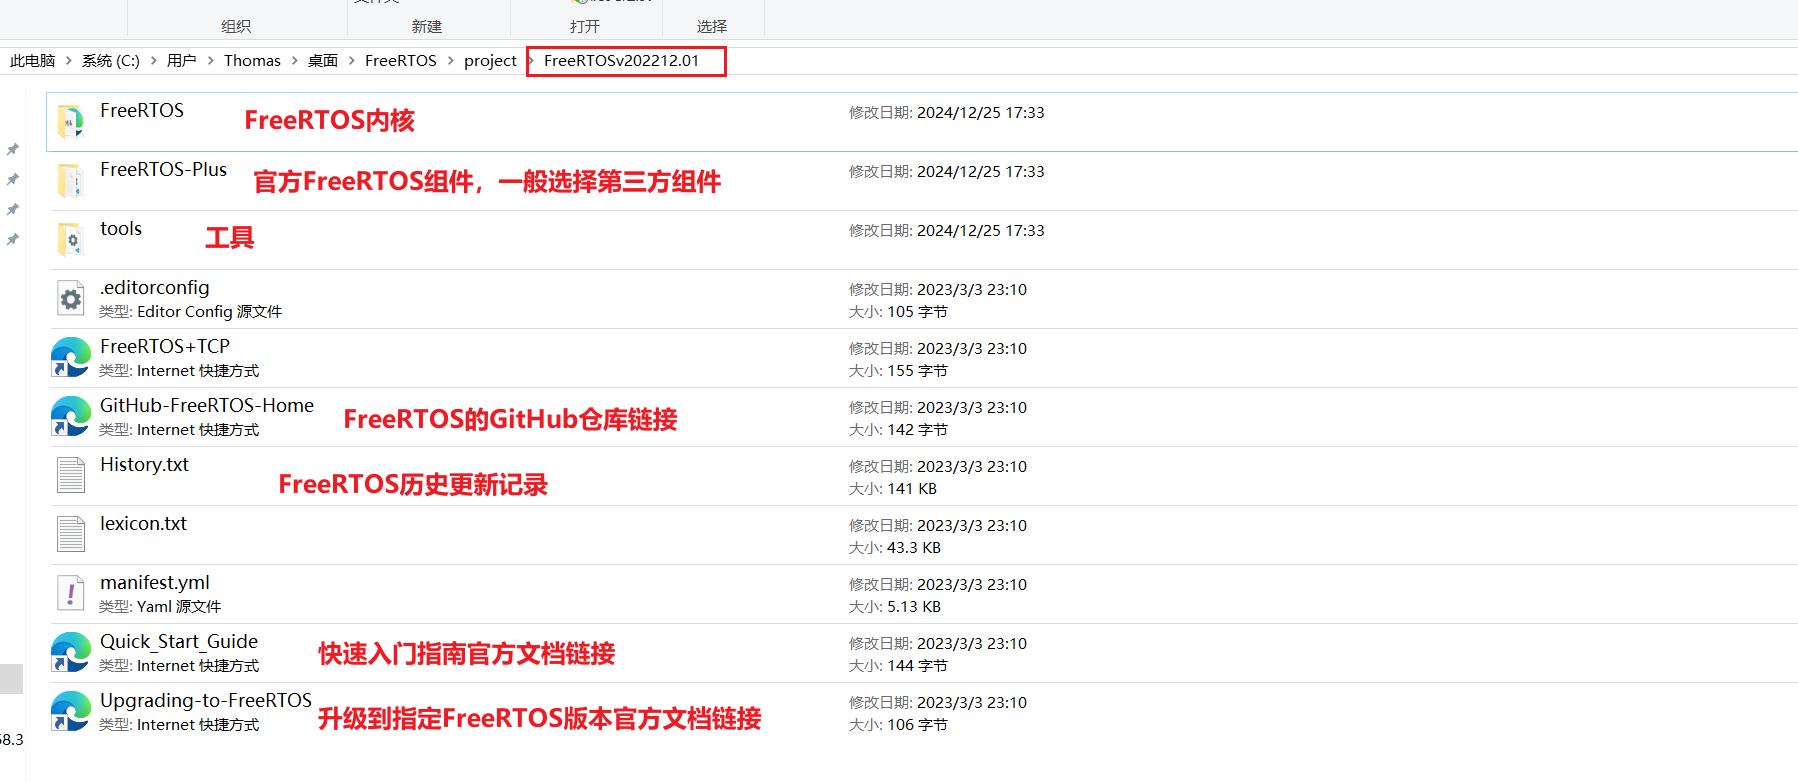Select the History.txt document icon
The width and height of the screenshot is (1798, 782).
[x=70, y=476]
